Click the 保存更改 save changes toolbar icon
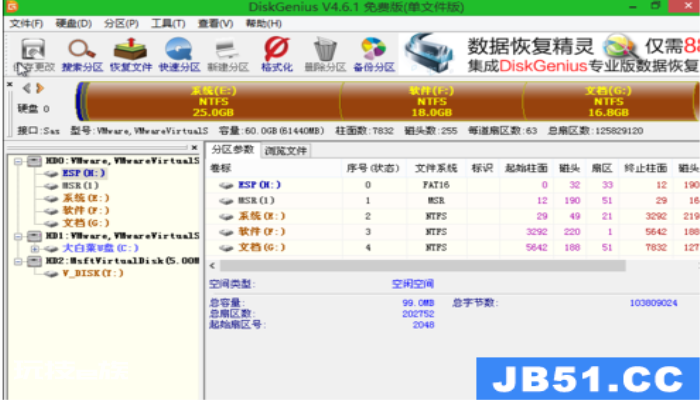The image size is (700, 400). pos(33,54)
